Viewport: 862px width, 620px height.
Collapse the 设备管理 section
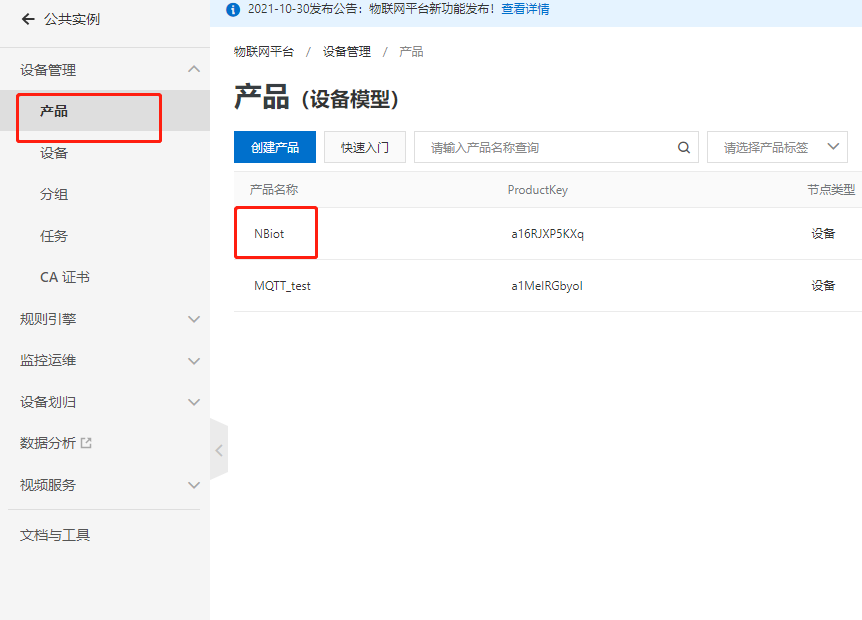point(193,69)
